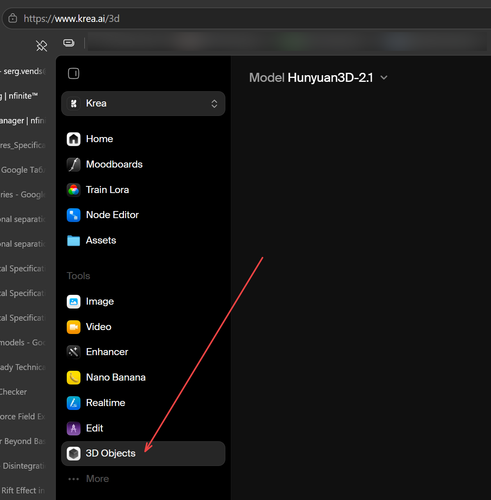
Task: Click the Moodboards icon
Action: pyautogui.click(x=74, y=164)
